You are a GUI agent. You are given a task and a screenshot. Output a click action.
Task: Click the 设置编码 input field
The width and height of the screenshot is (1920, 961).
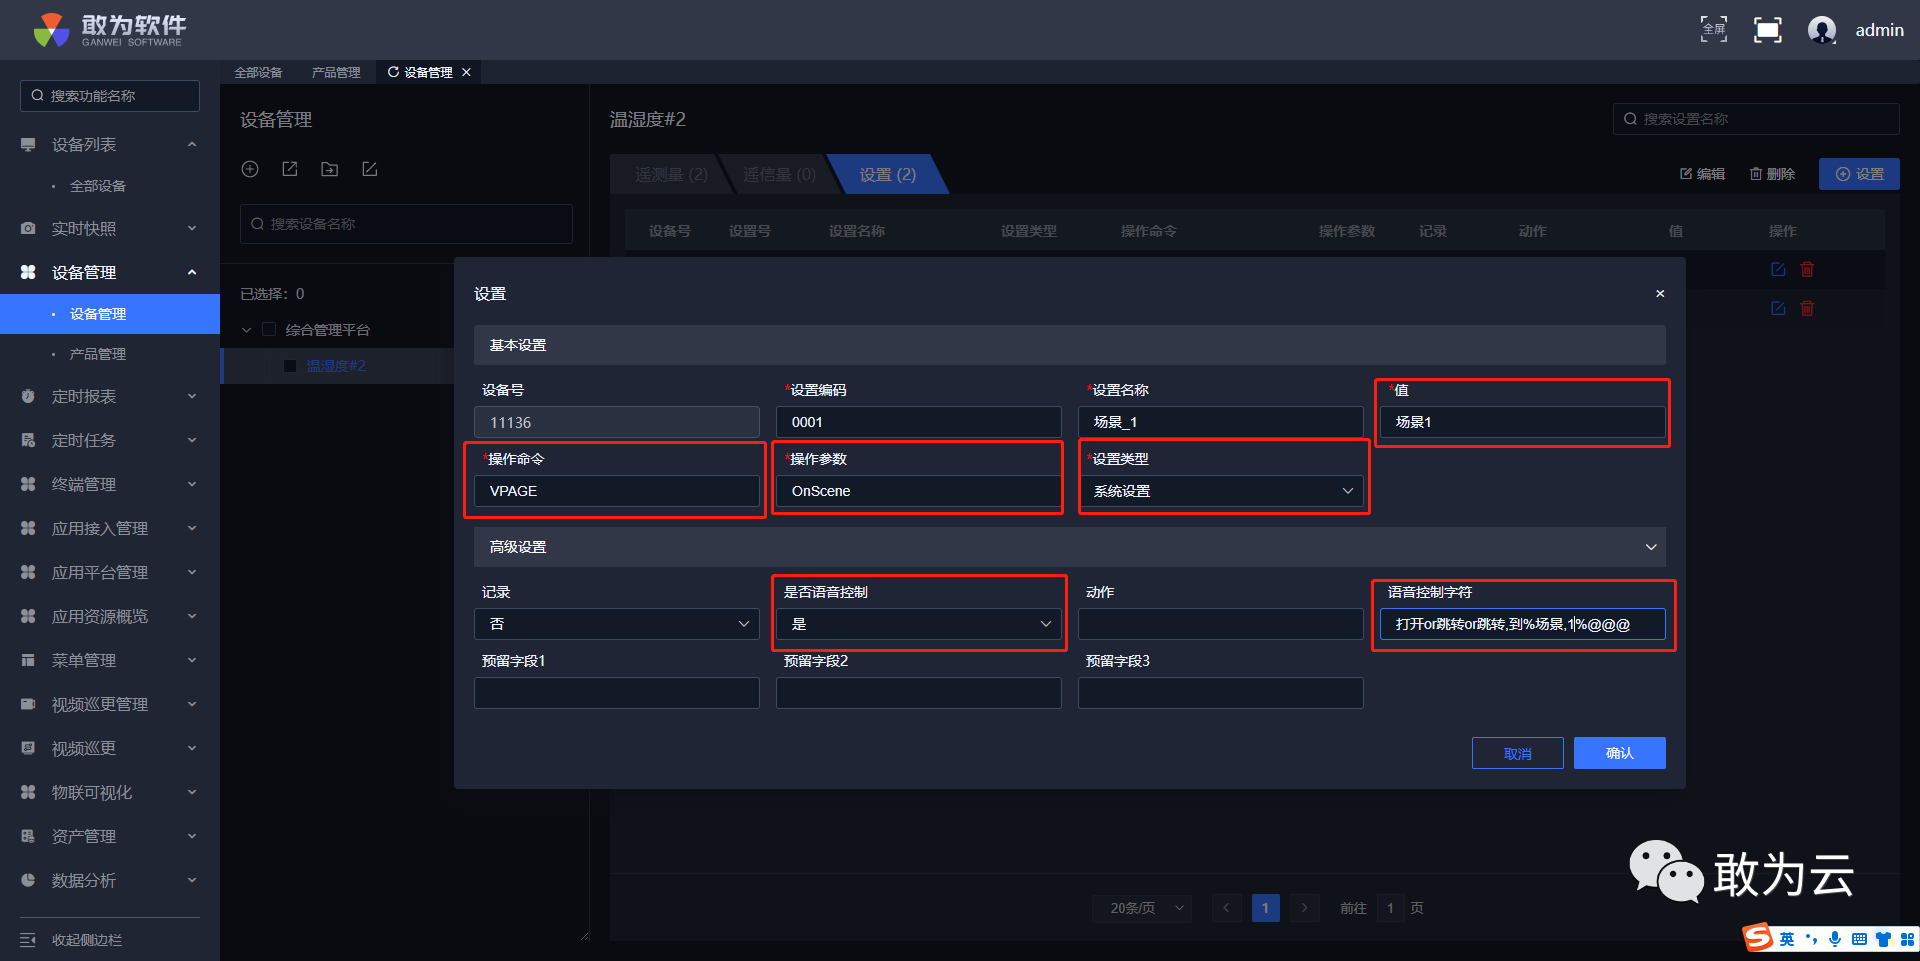coord(919,422)
